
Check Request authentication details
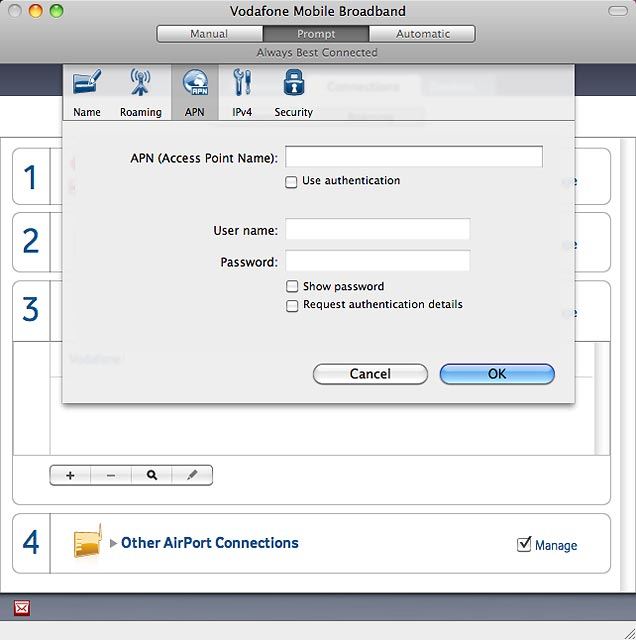tap(292, 305)
